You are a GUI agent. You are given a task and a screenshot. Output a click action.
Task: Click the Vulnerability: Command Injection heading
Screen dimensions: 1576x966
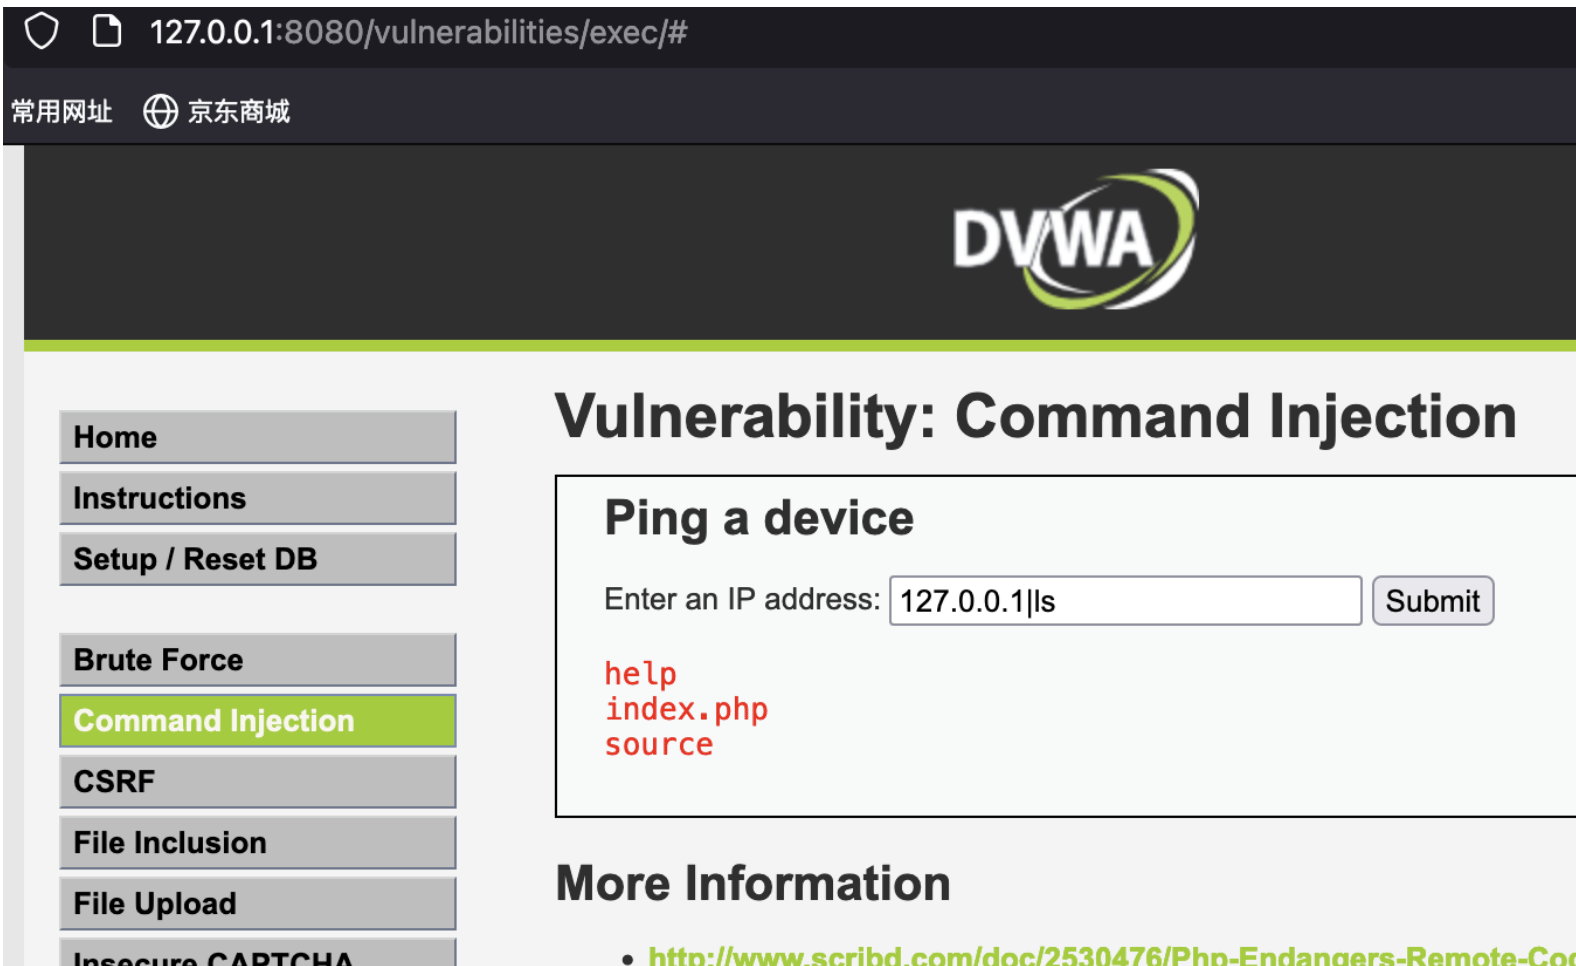coord(1036,417)
